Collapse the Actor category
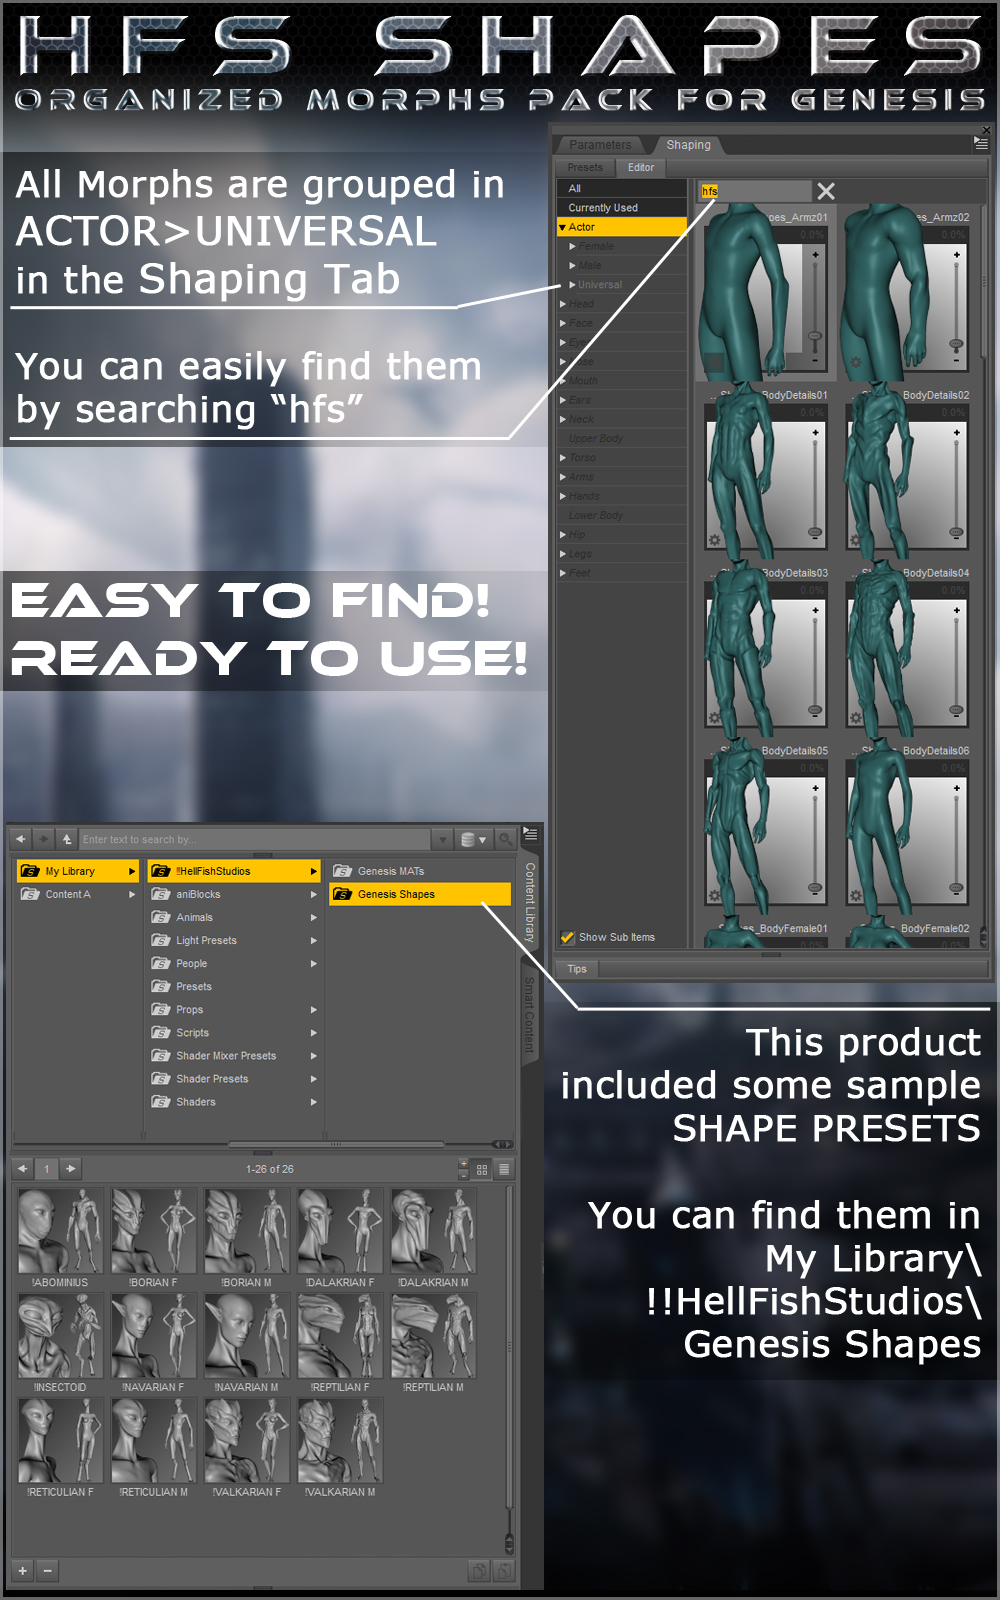 coord(563,227)
